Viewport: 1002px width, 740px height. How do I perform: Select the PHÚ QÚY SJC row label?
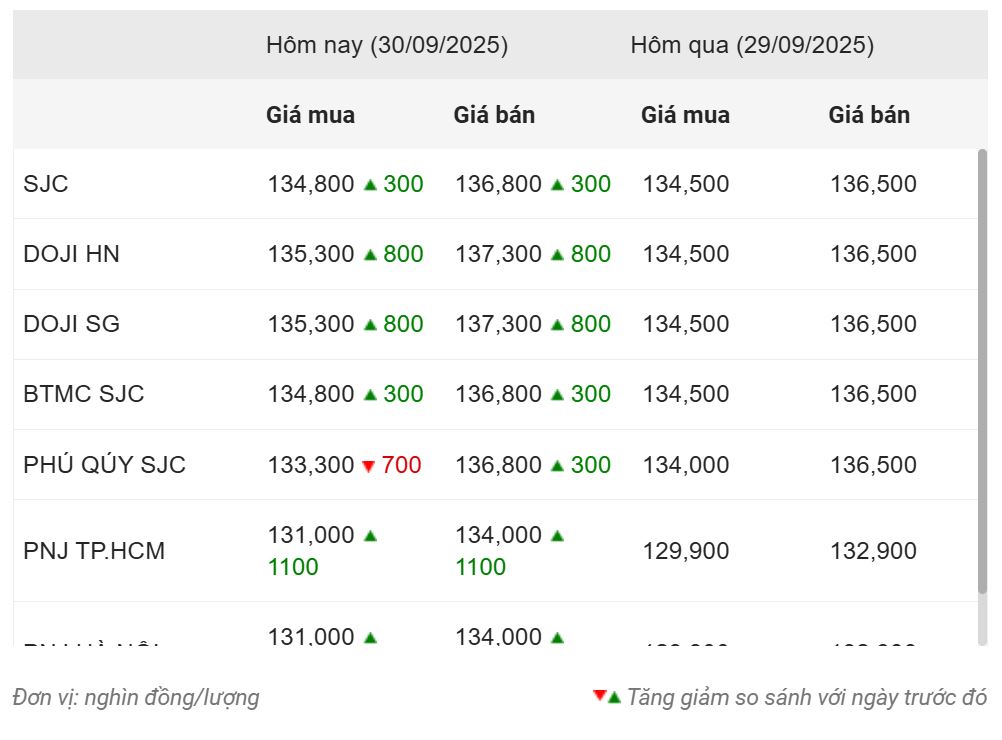coord(104,465)
